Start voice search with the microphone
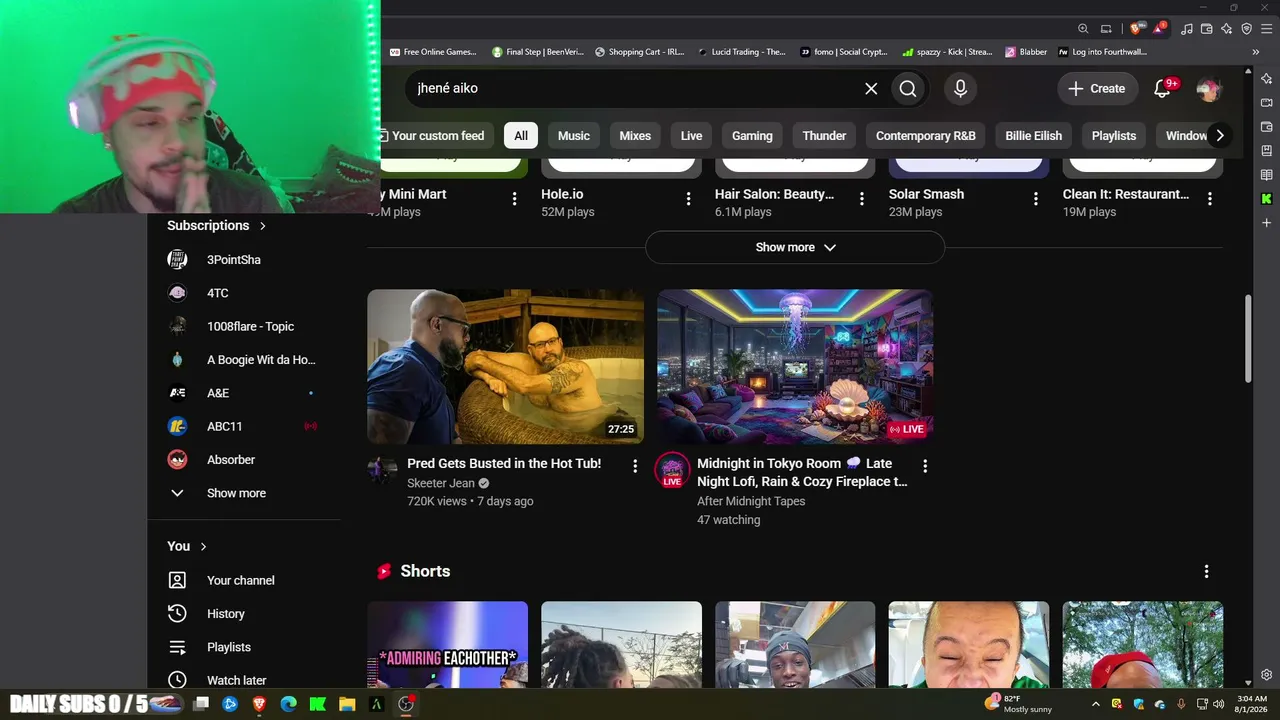 point(960,89)
